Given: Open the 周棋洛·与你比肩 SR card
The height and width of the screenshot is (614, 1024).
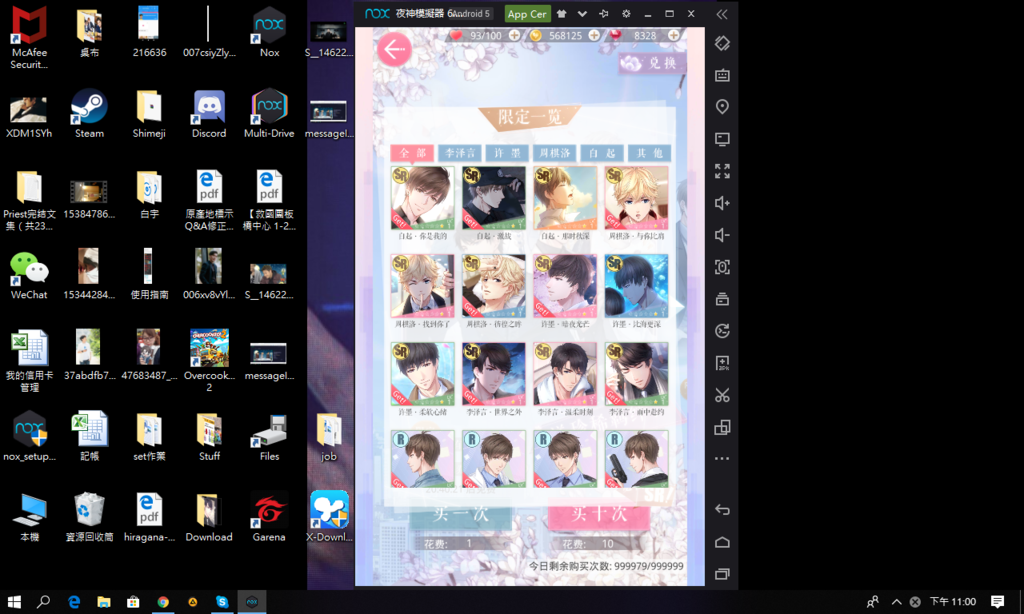Looking at the screenshot, I should [x=636, y=197].
